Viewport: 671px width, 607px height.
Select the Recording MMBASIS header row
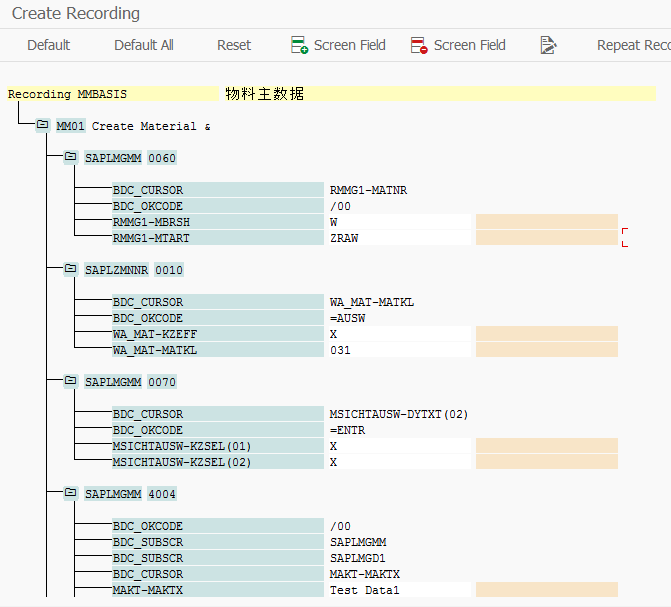click(x=113, y=94)
